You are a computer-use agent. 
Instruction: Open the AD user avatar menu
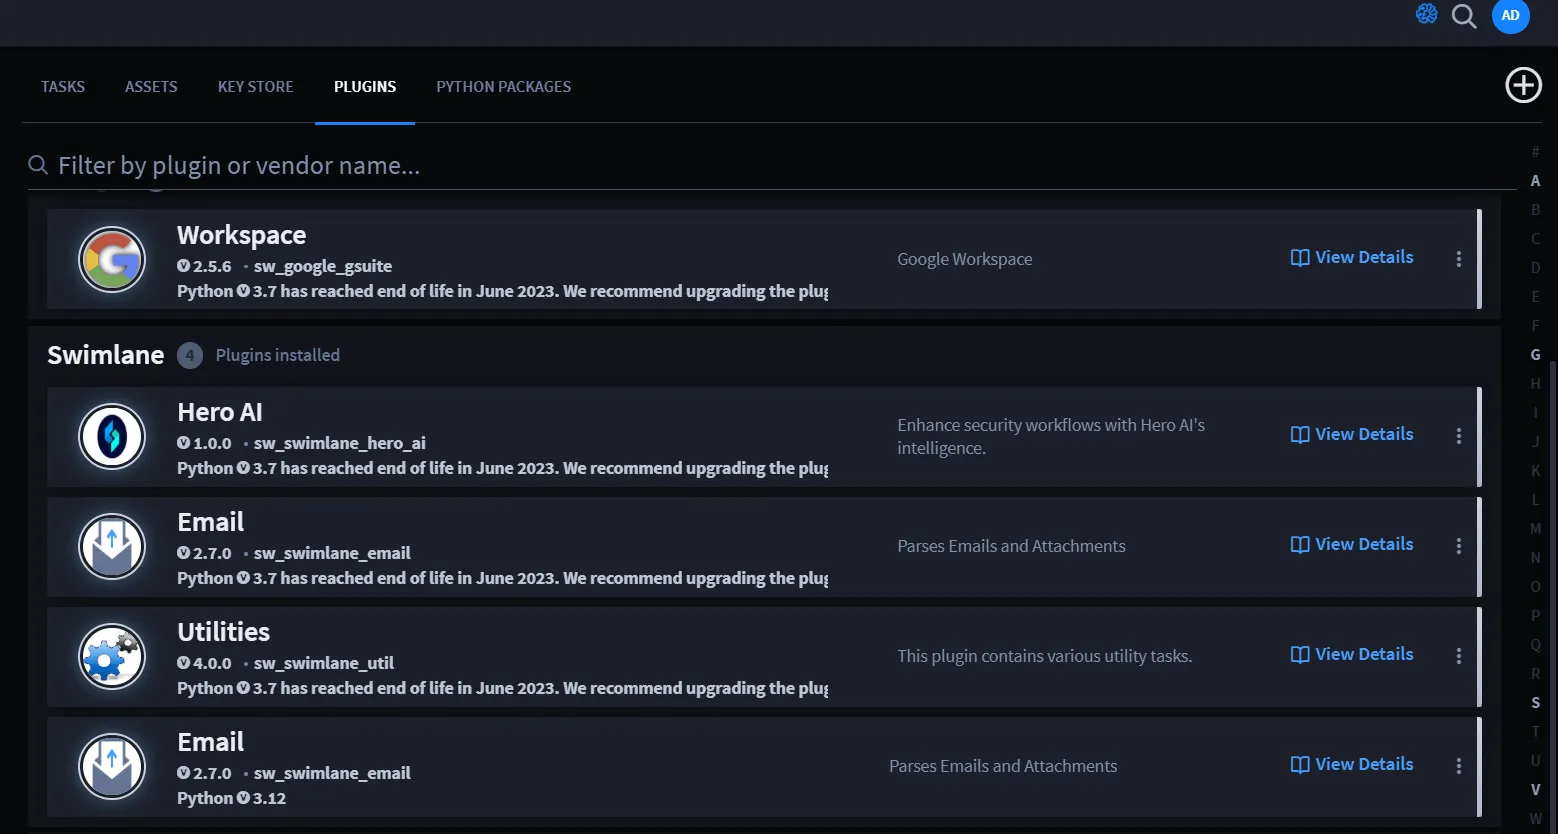[x=1510, y=15]
